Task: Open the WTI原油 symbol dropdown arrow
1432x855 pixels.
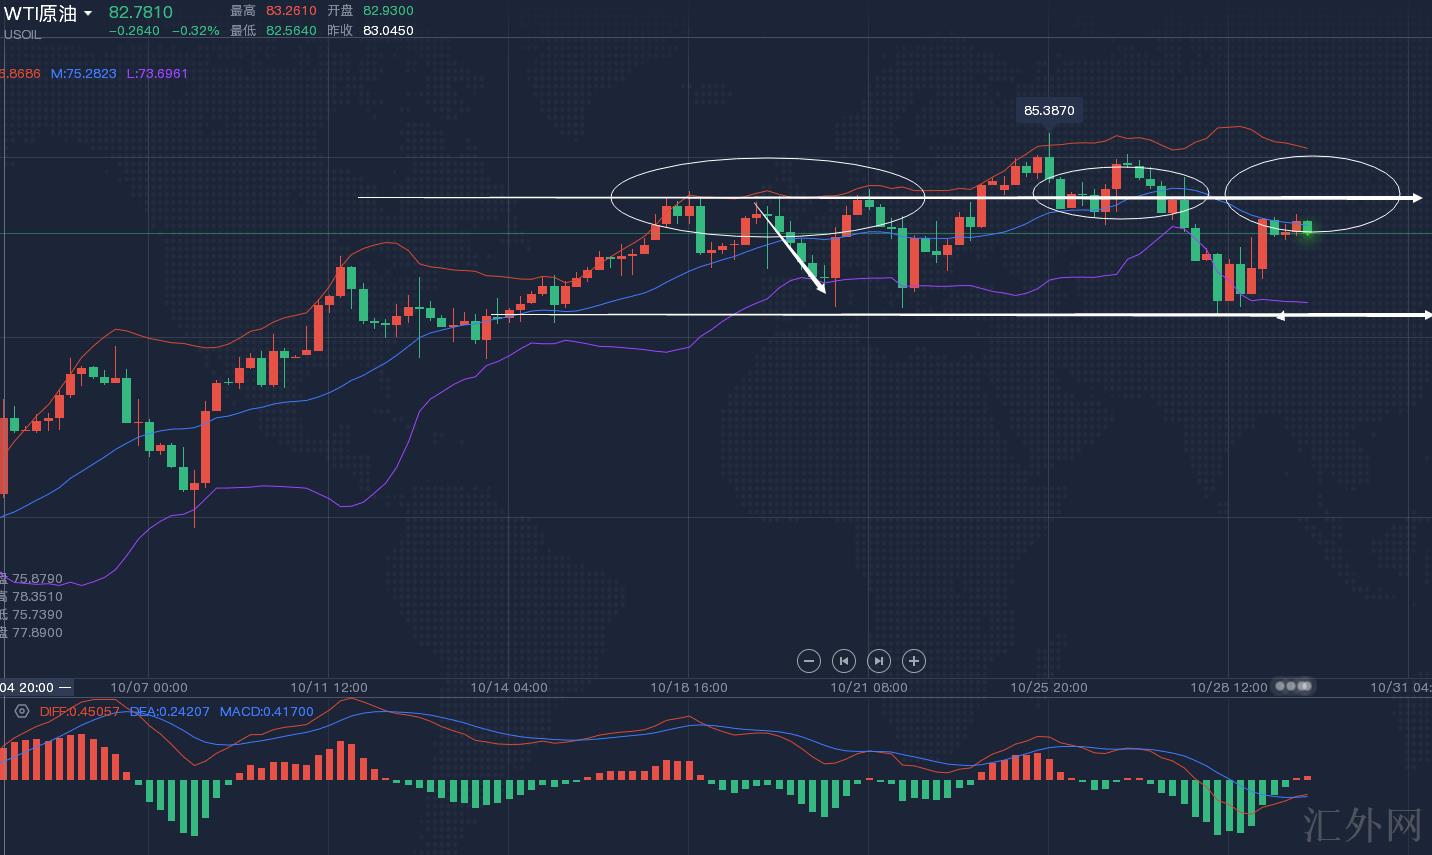Action: 88,14
